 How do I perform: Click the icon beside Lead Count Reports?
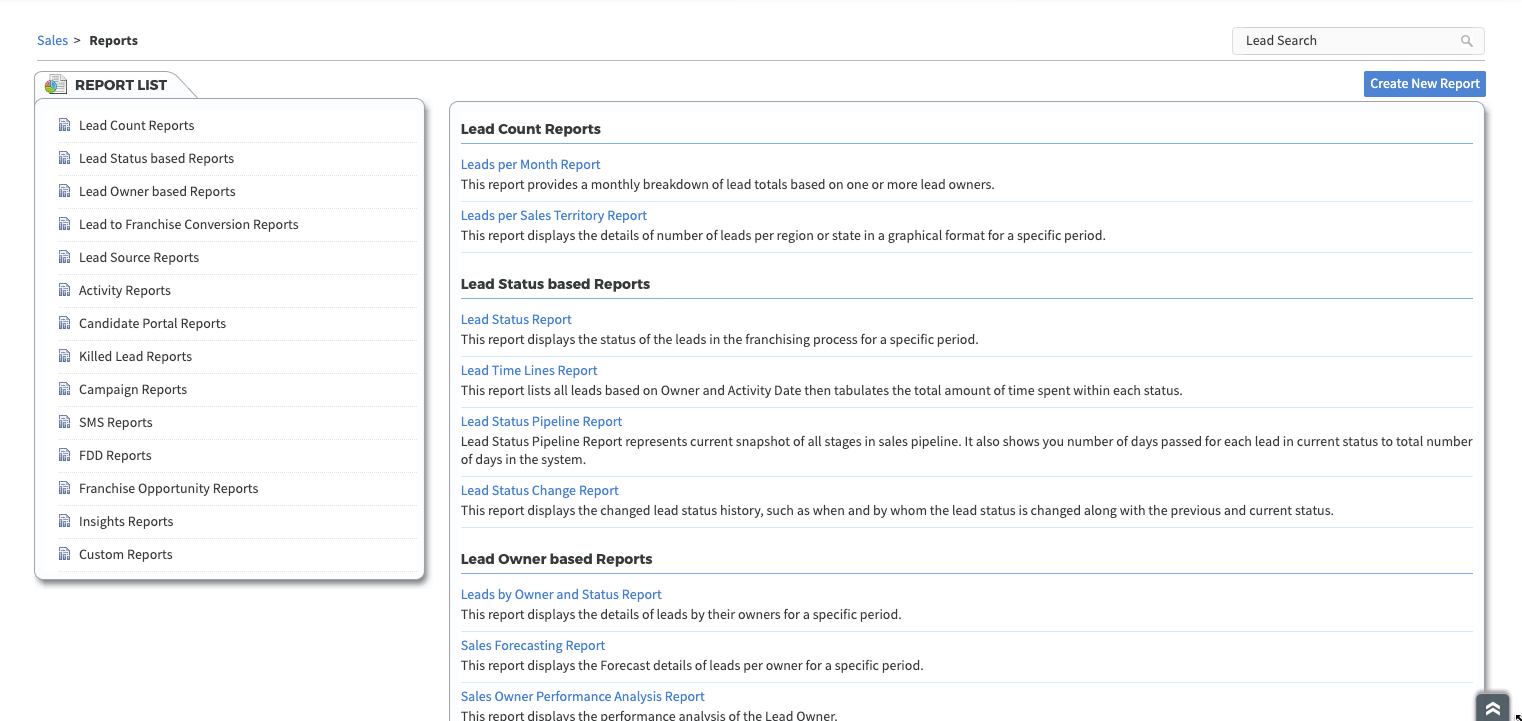point(65,125)
